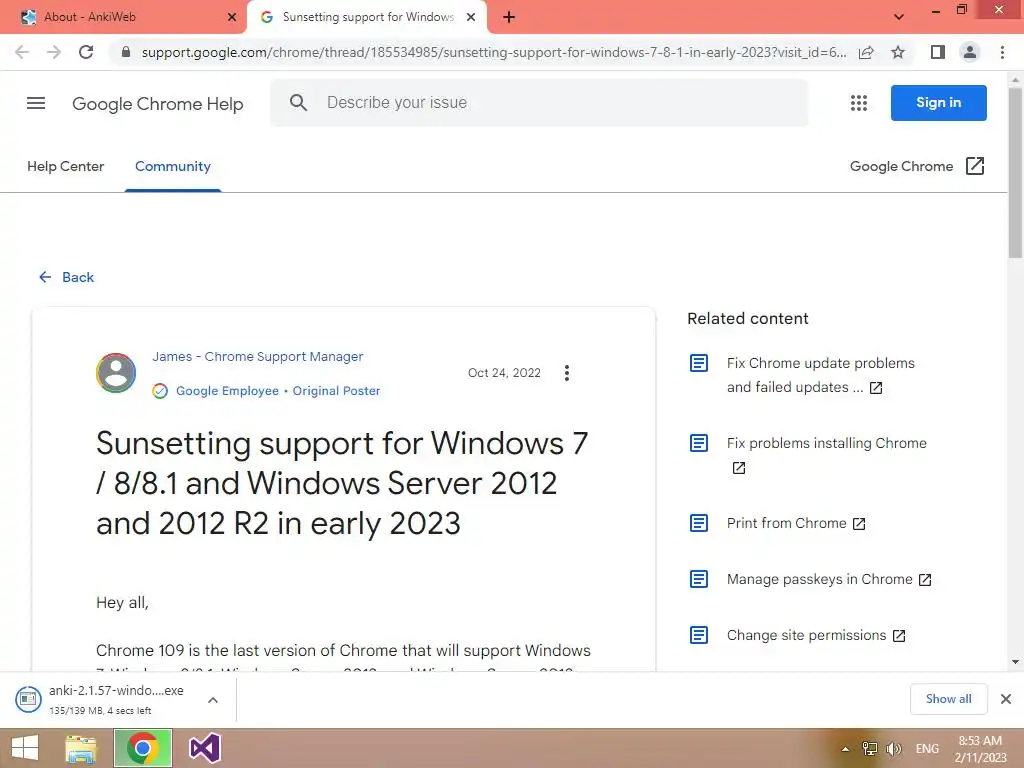Click the Sign in button
The height and width of the screenshot is (768, 1024).
coord(938,103)
